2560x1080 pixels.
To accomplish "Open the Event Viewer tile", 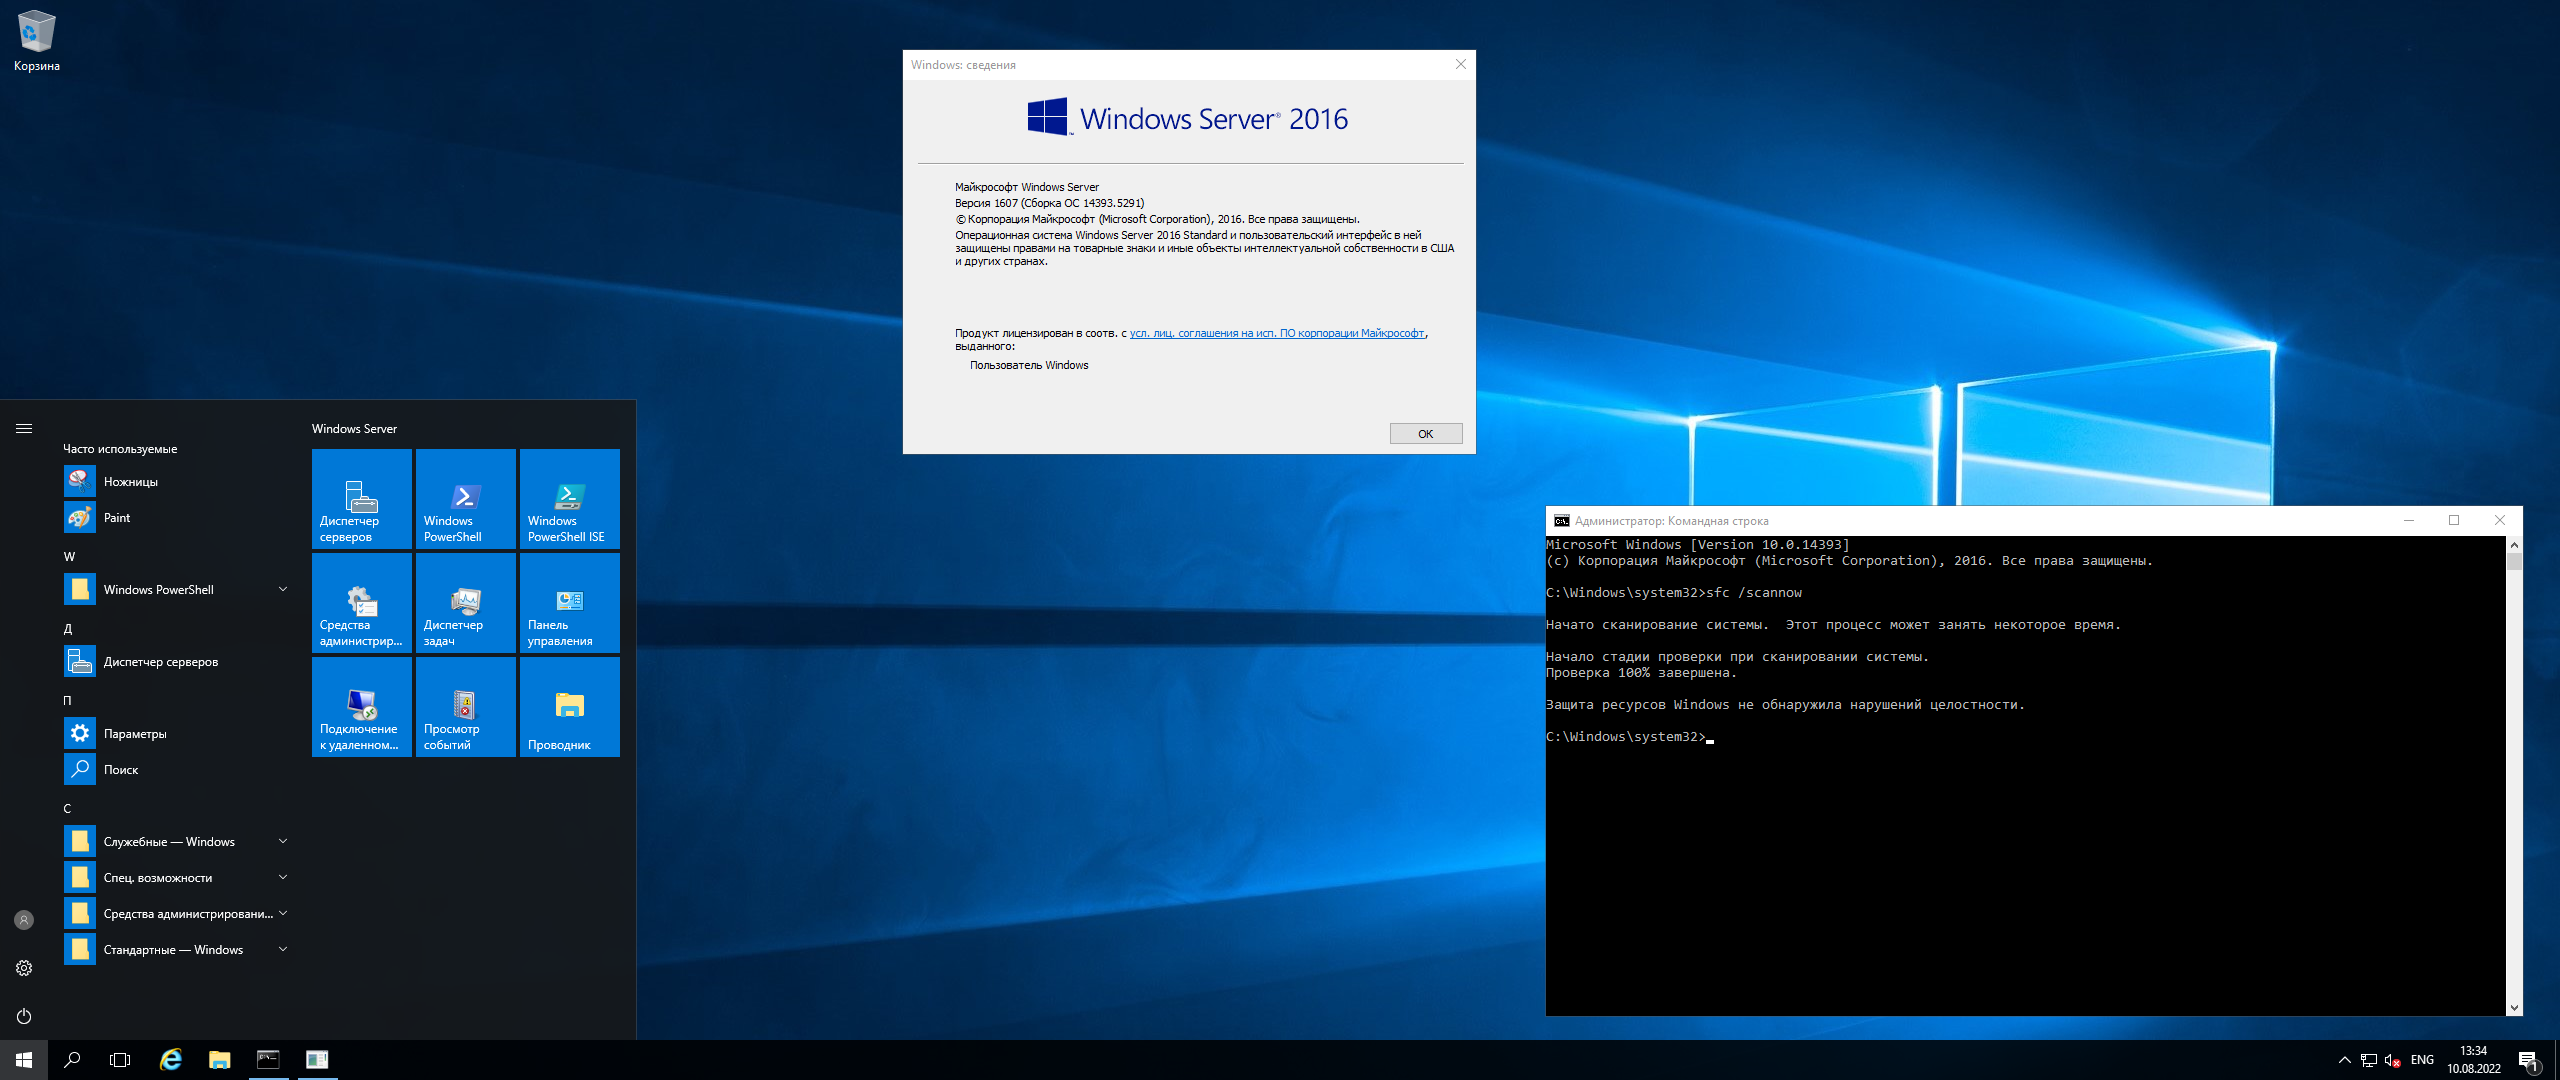I will point(466,707).
